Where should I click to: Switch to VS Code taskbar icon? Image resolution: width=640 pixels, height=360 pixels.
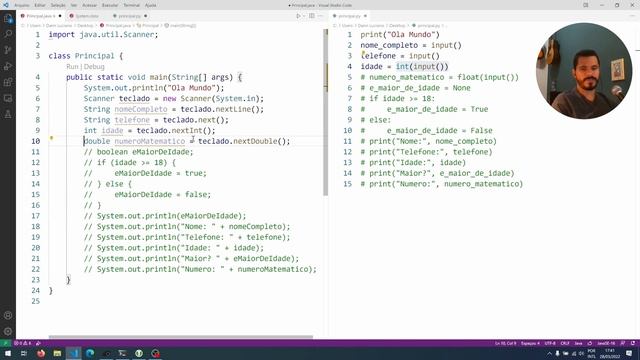point(73,353)
